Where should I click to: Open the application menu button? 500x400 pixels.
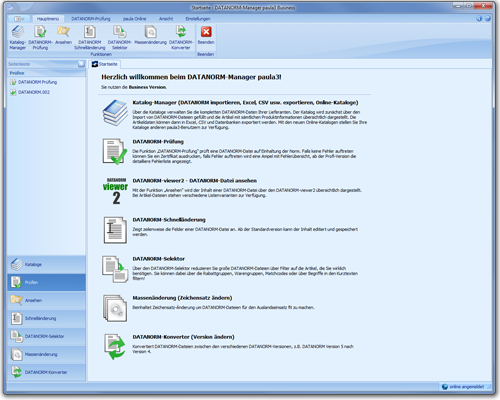19,19
